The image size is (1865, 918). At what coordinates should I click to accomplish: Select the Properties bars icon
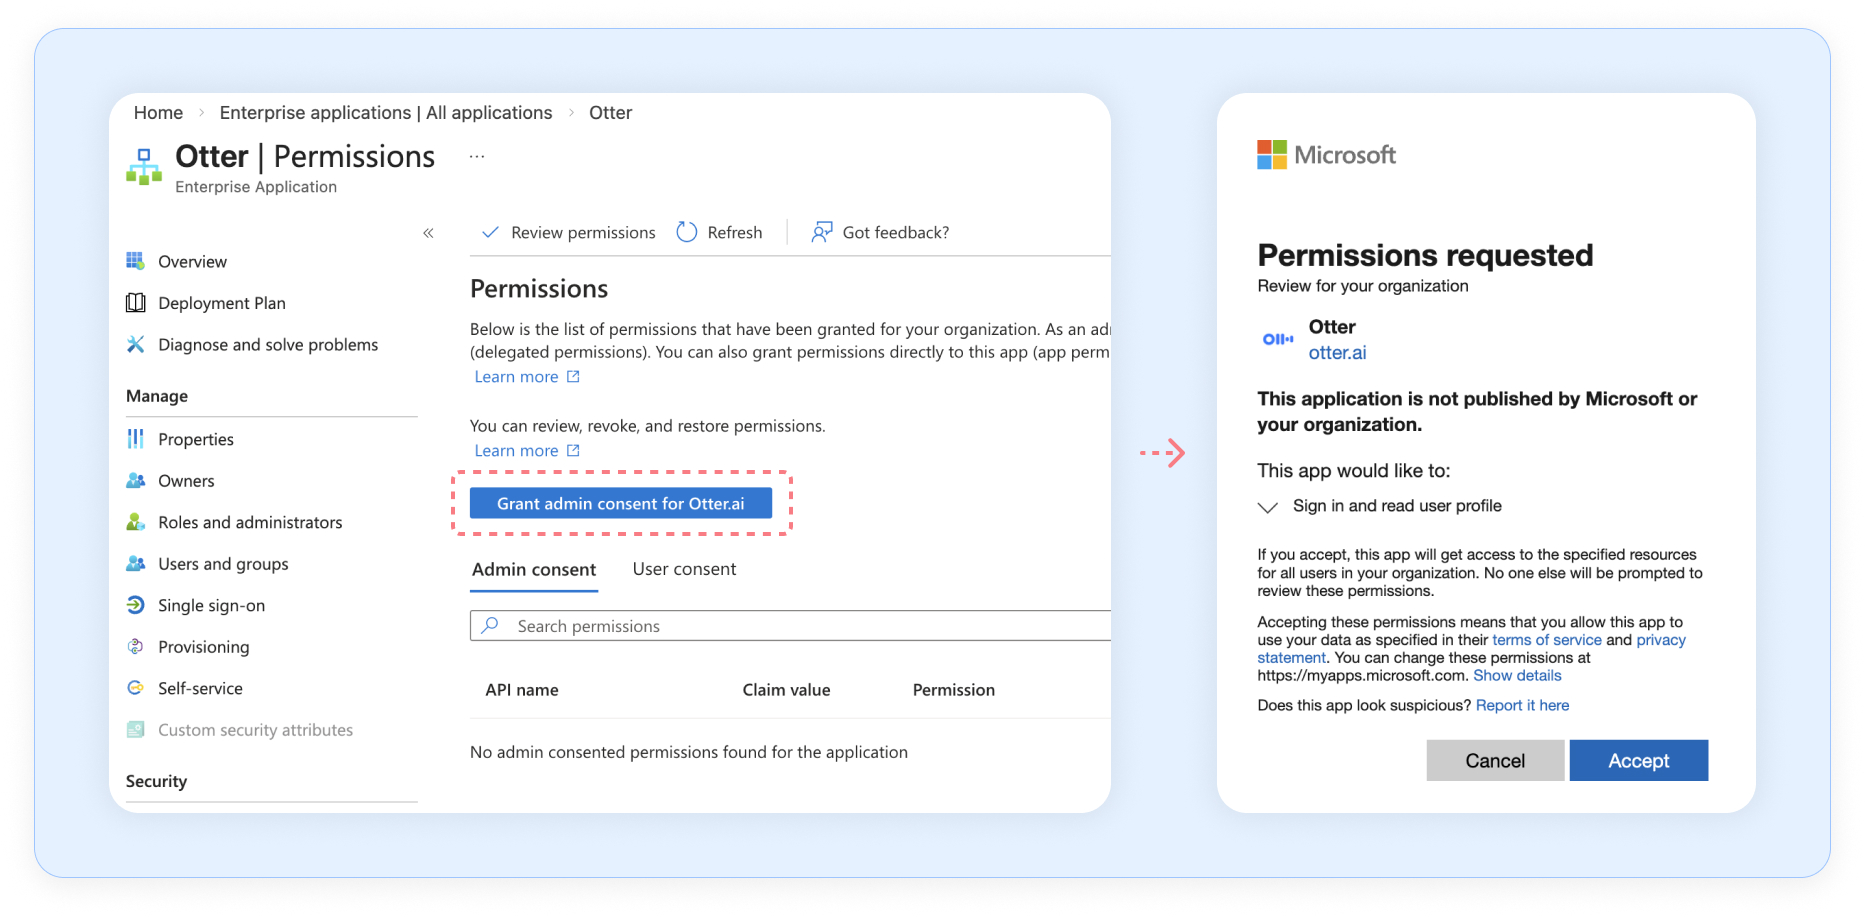coord(135,439)
